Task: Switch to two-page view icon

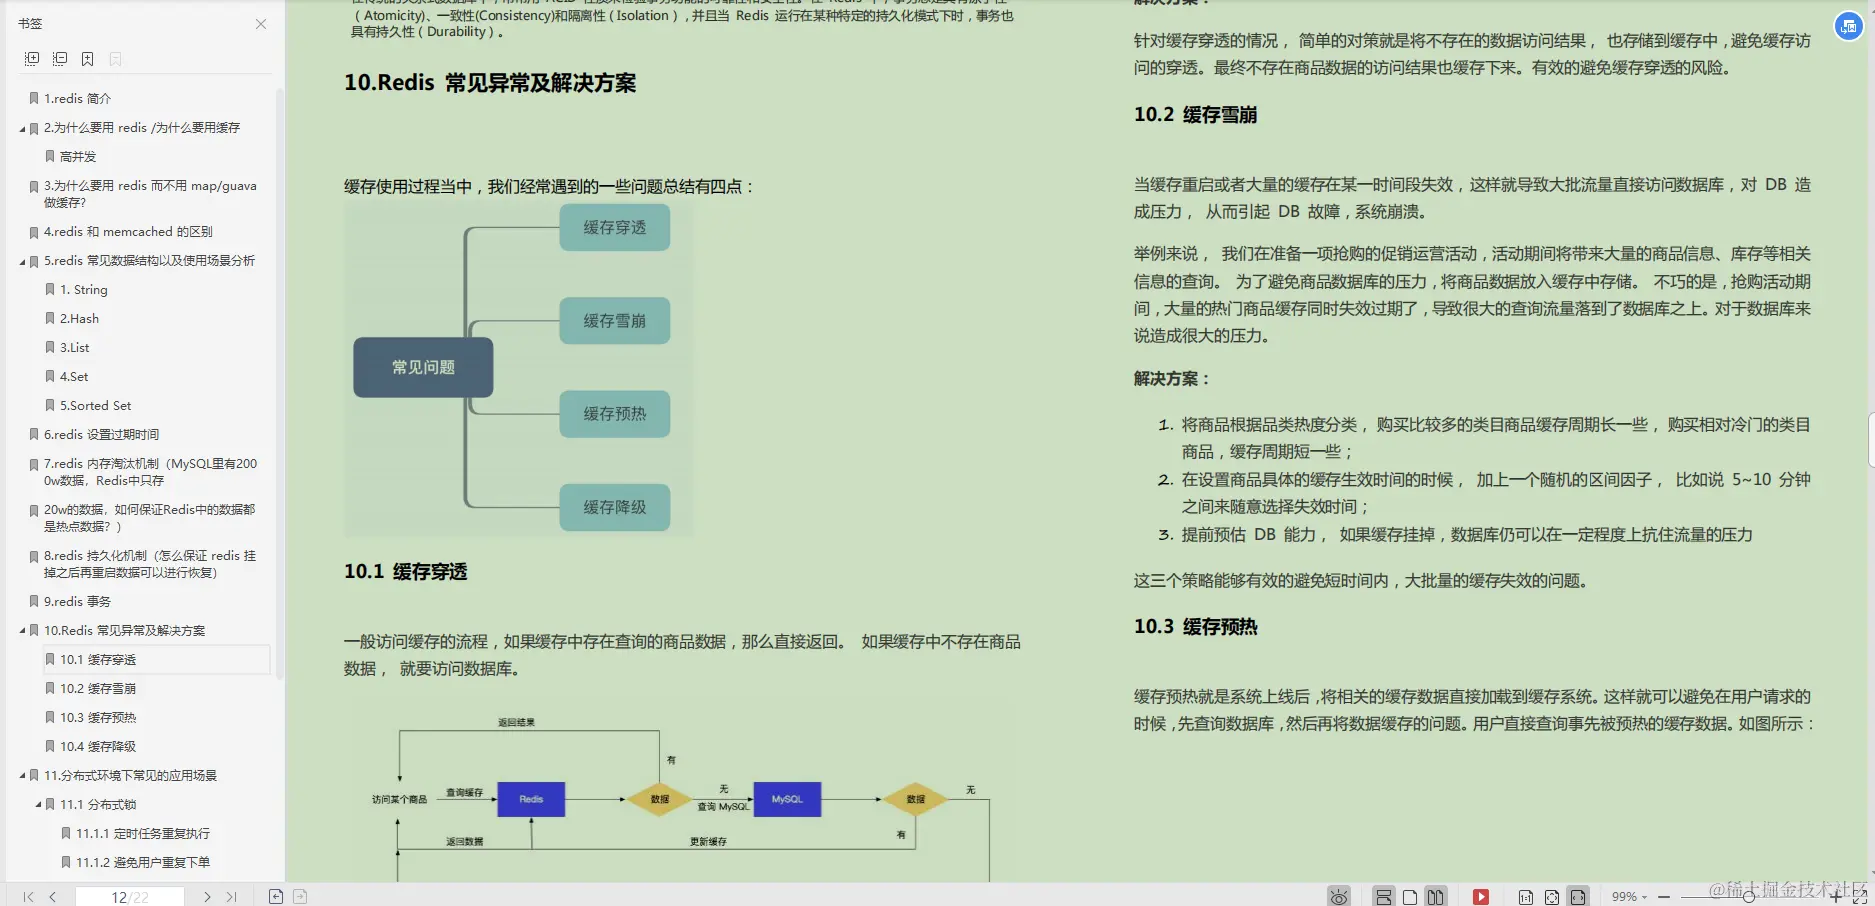Action: pyautogui.click(x=1434, y=896)
